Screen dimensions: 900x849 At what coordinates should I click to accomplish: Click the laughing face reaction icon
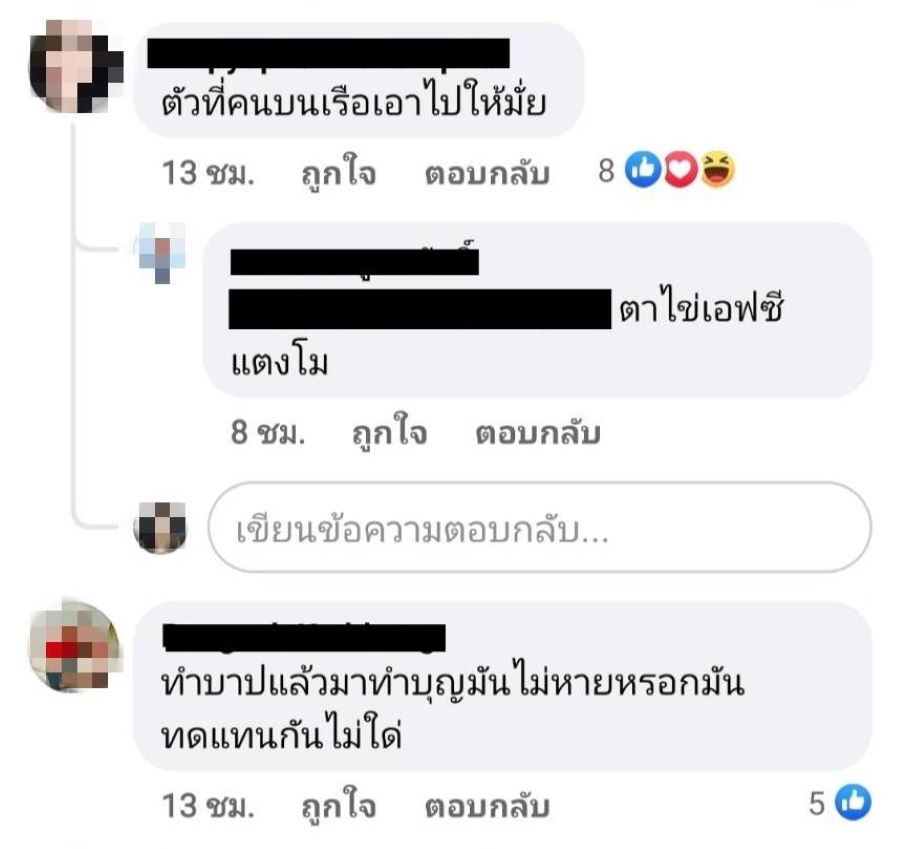pyautogui.click(x=717, y=170)
